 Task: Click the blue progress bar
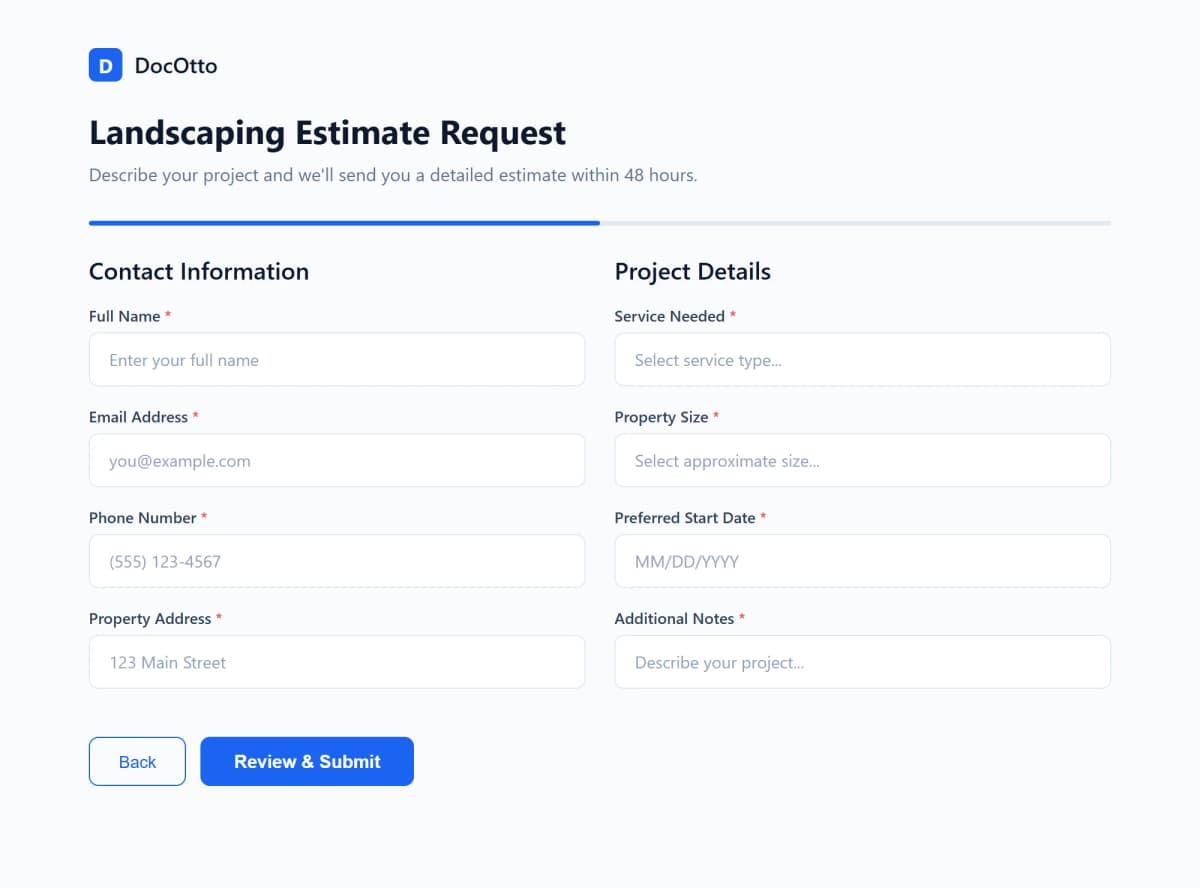[344, 223]
